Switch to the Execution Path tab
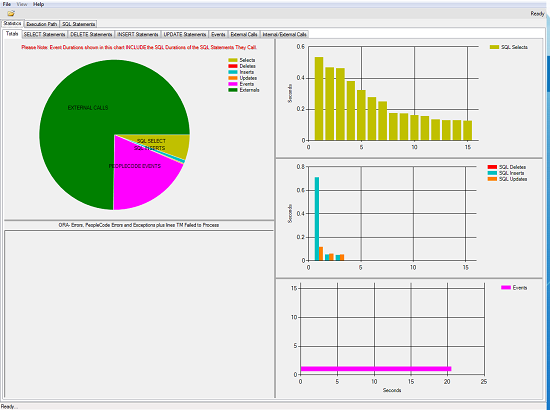 pos(42,24)
